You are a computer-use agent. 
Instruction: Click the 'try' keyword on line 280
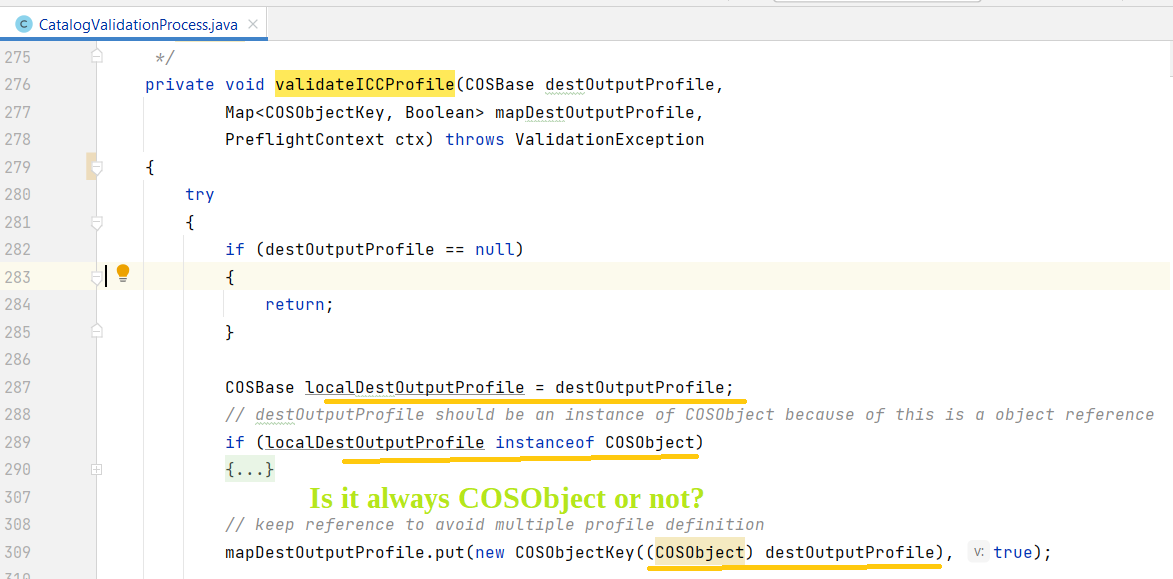coord(200,195)
